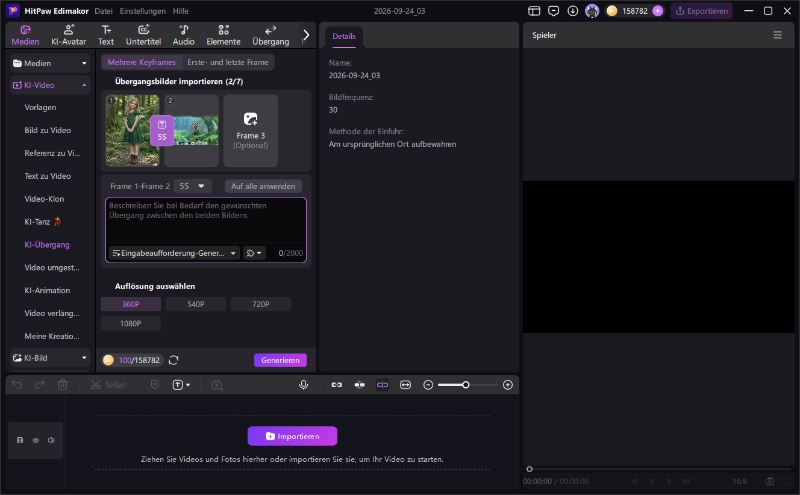Click the Importieren button in timeline
Image resolution: width=800 pixels, height=495 pixels.
coord(292,436)
